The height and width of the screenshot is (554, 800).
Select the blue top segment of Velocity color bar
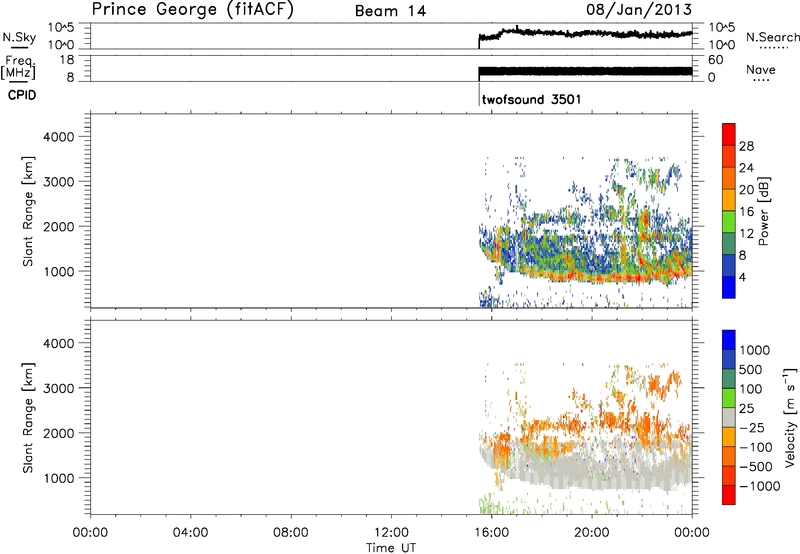pyautogui.click(x=729, y=340)
